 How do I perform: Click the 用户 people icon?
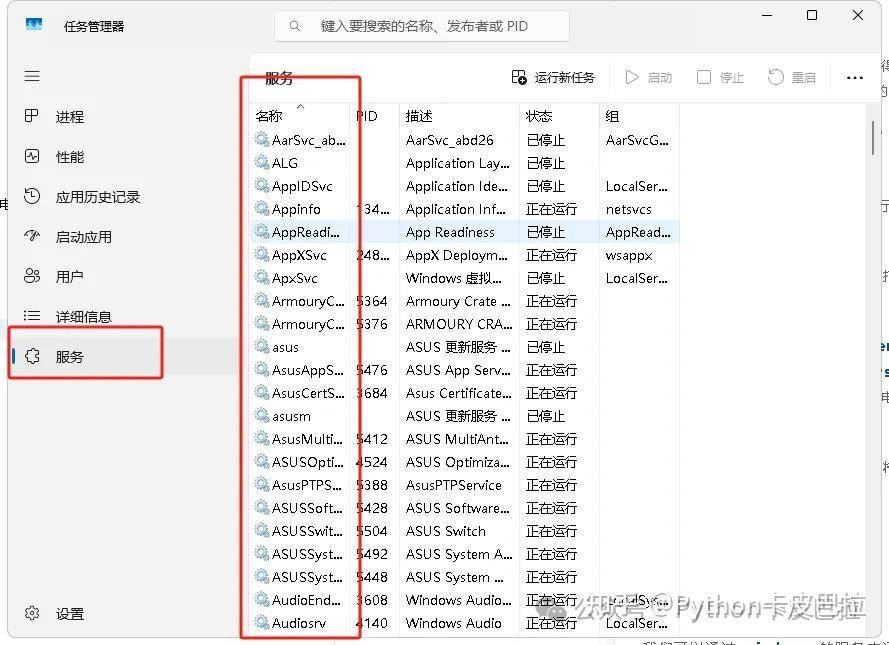tap(32, 276)
